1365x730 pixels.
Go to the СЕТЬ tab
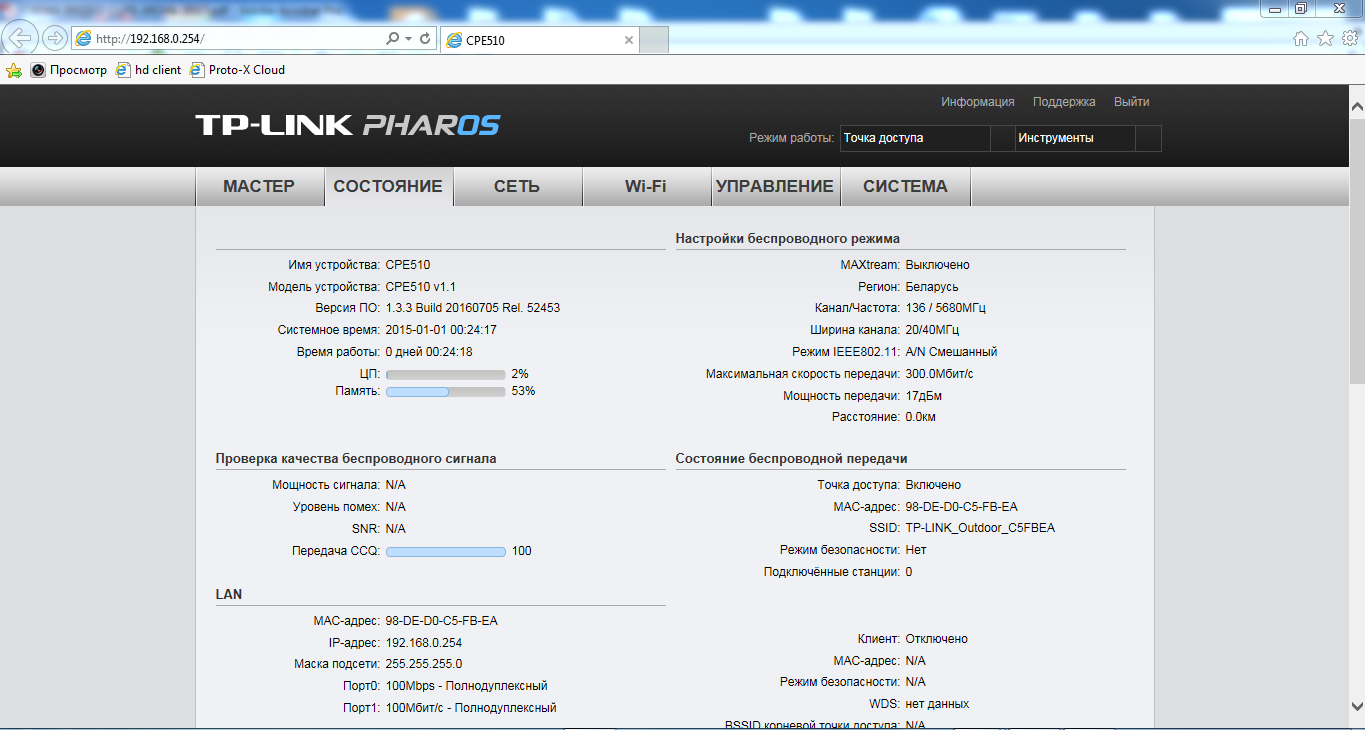[517, 186]
